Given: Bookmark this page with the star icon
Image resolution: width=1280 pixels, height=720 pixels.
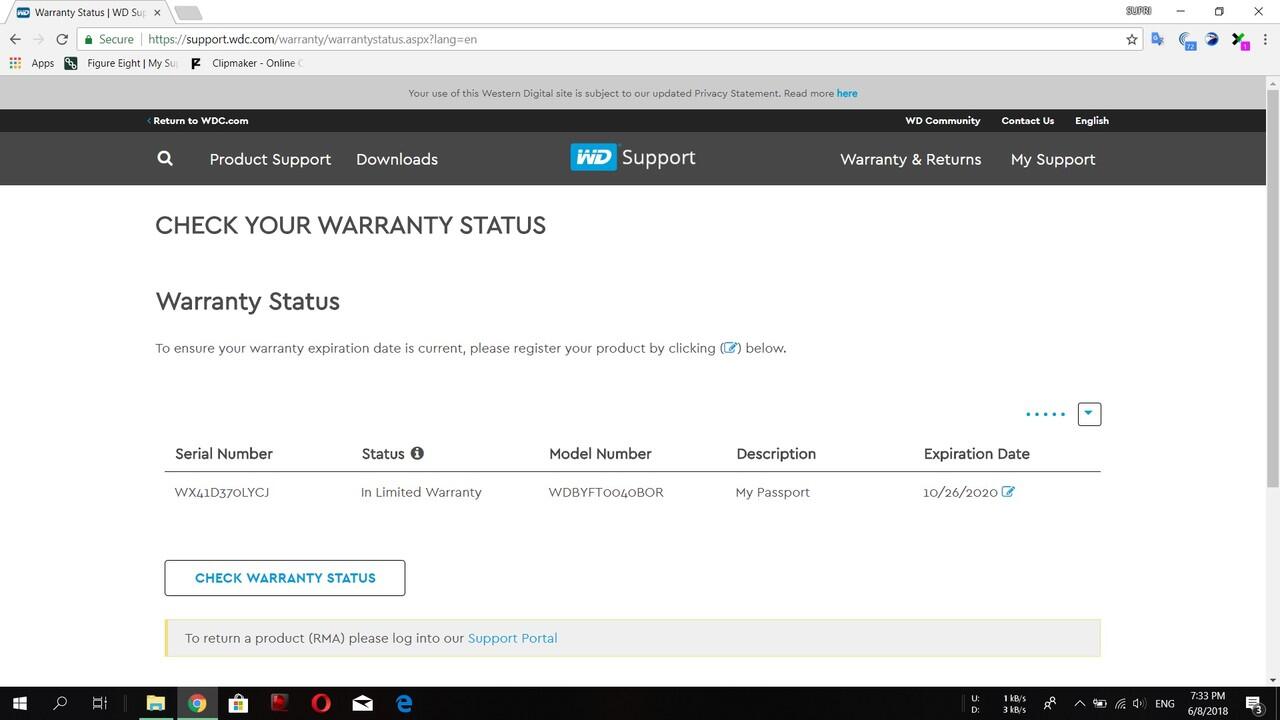Looking at the screenshot, I should tap(1132, 40).
